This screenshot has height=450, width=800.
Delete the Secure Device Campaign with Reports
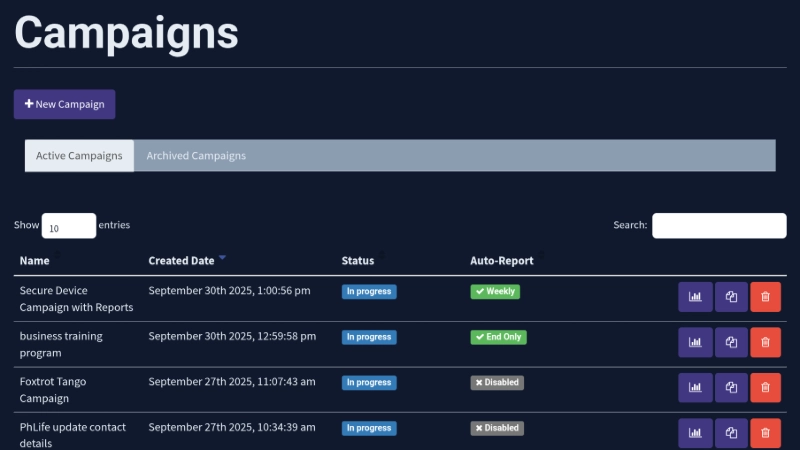tap(765, 296)
